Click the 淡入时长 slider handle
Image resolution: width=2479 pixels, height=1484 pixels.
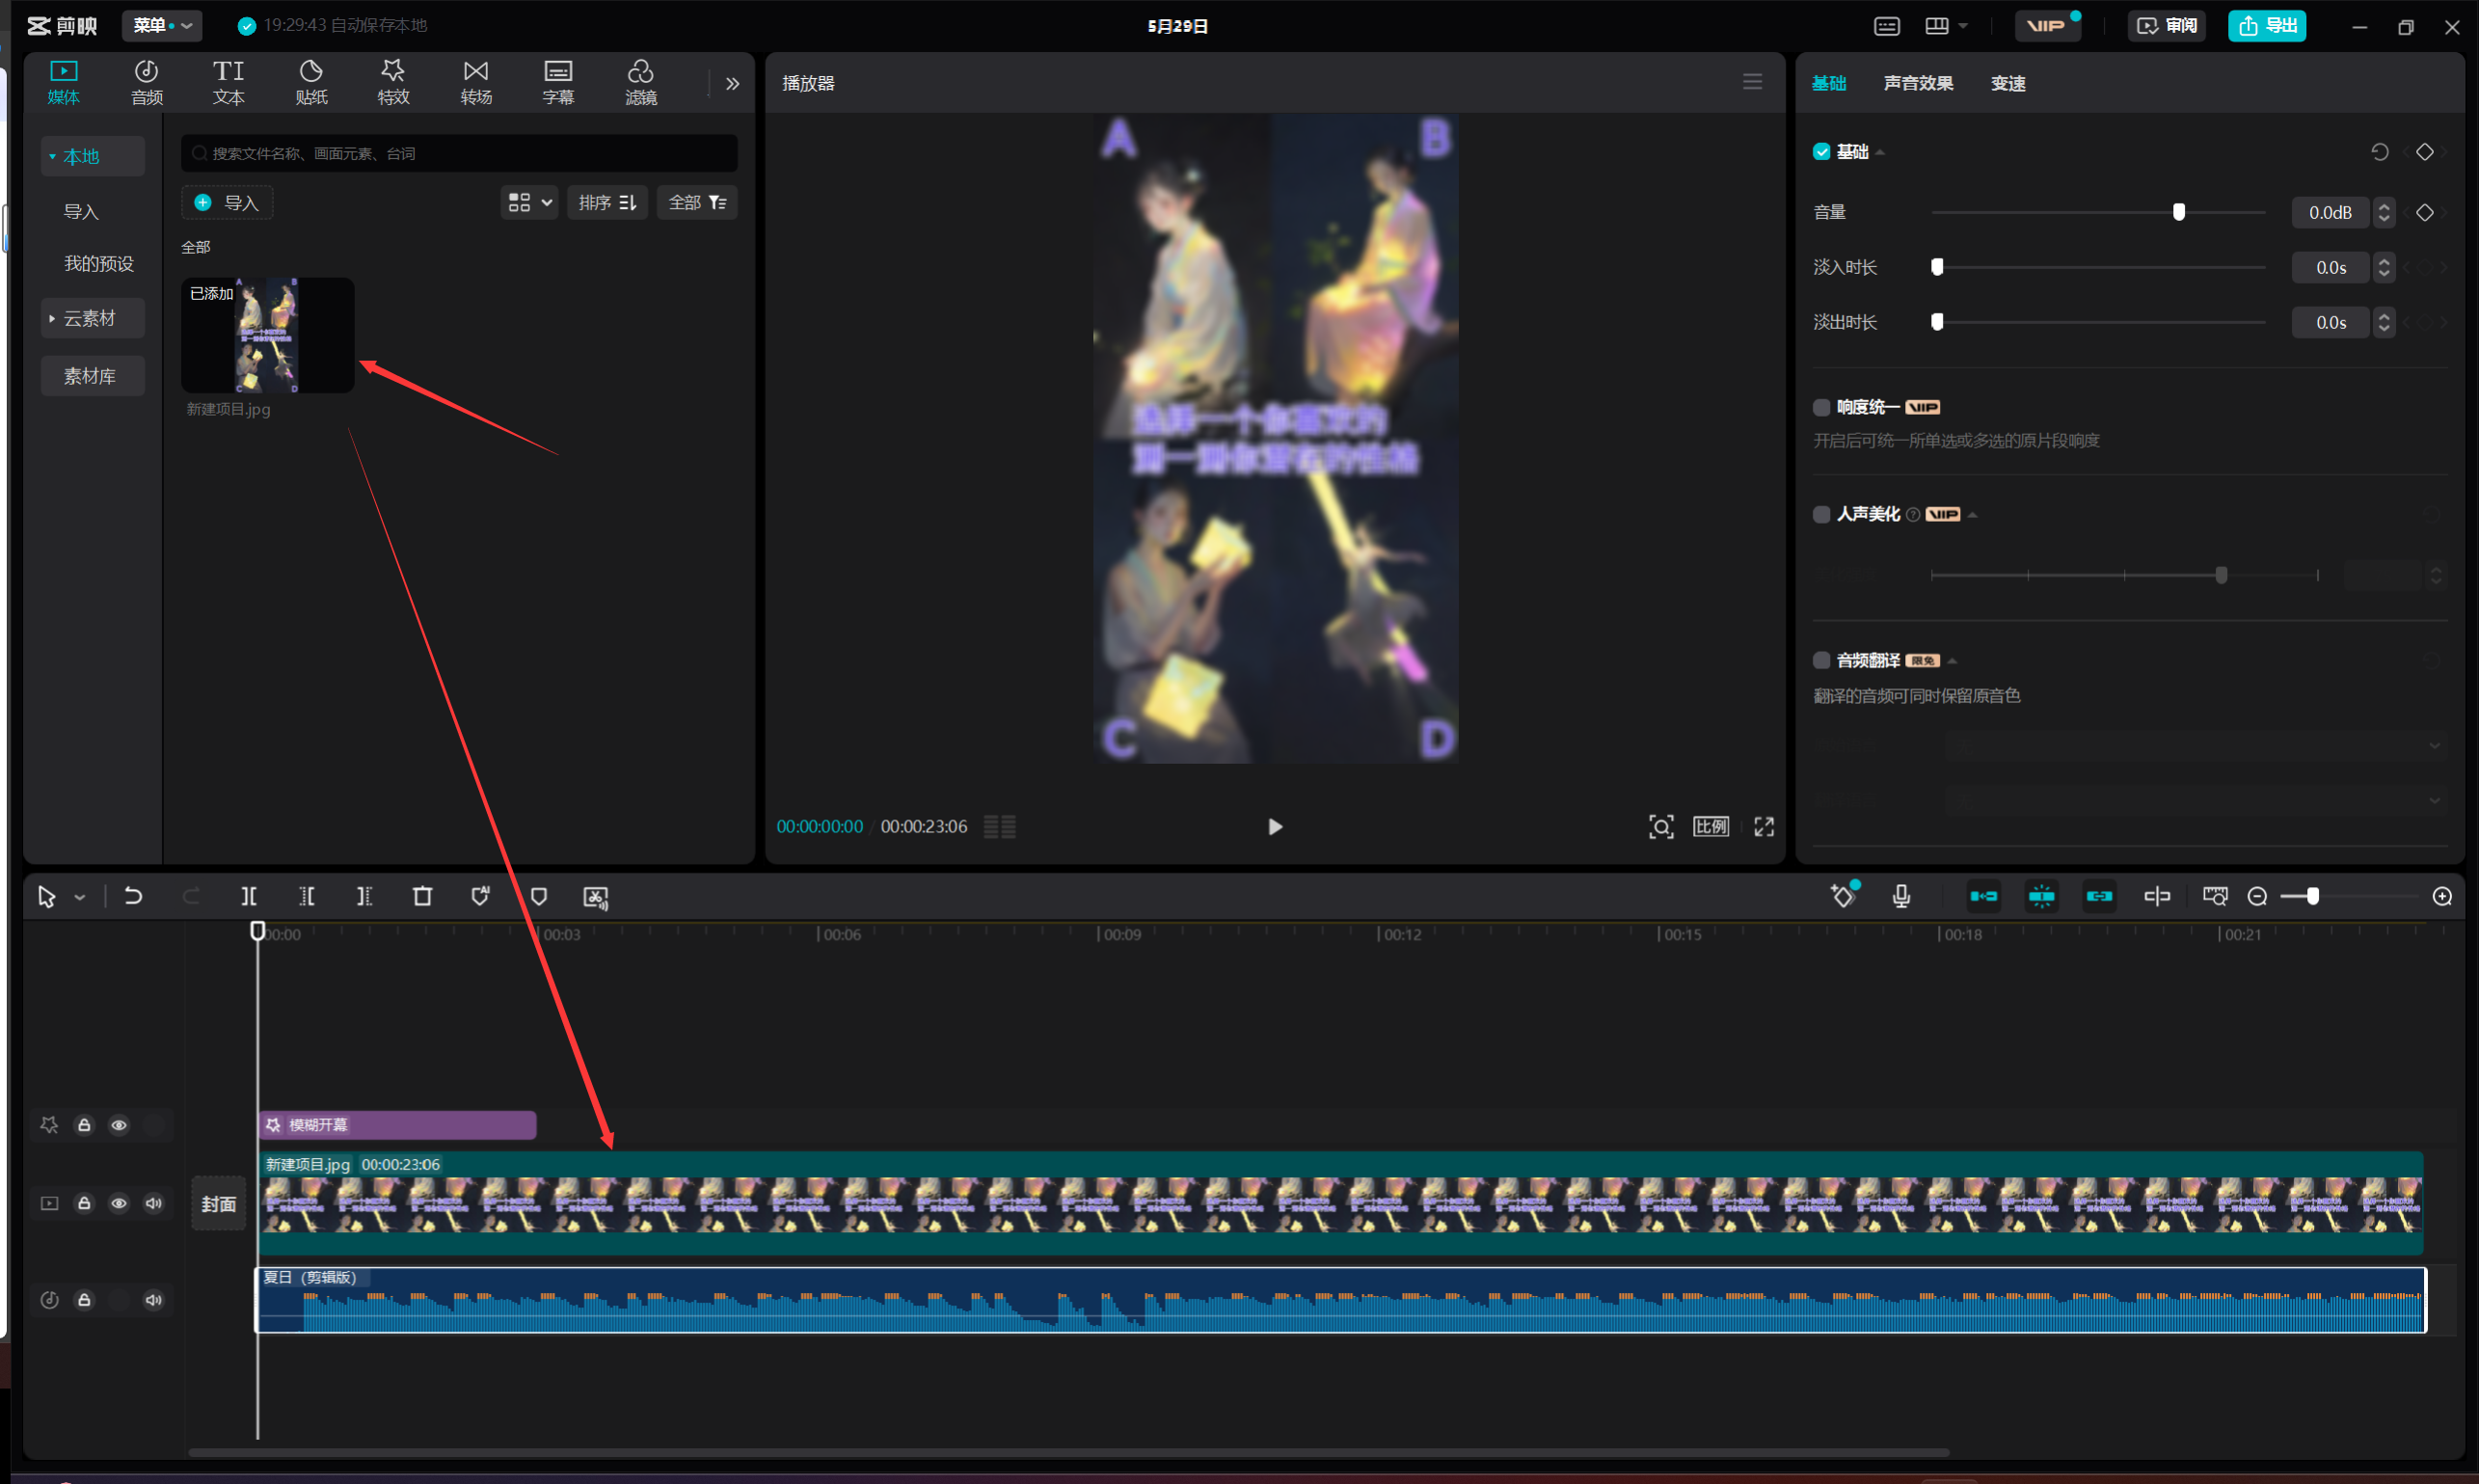tap(1937, 267)
